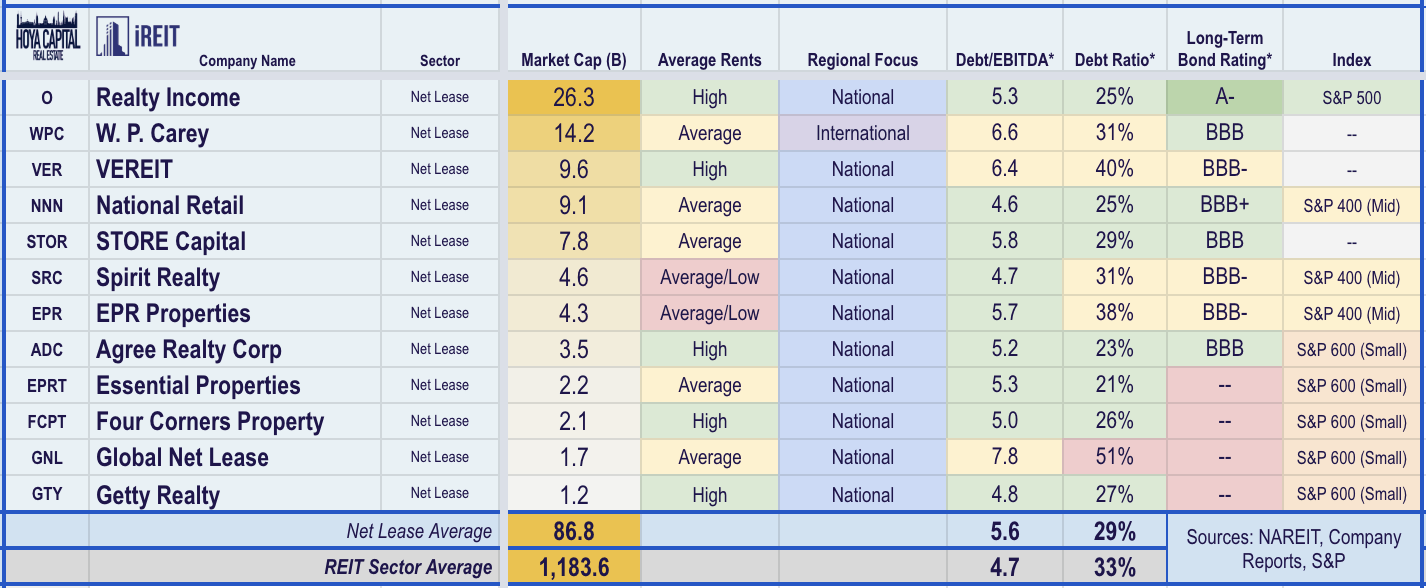Click the Agree Realty Corp name
This screenshot has width=1426, height=588.
189,350
